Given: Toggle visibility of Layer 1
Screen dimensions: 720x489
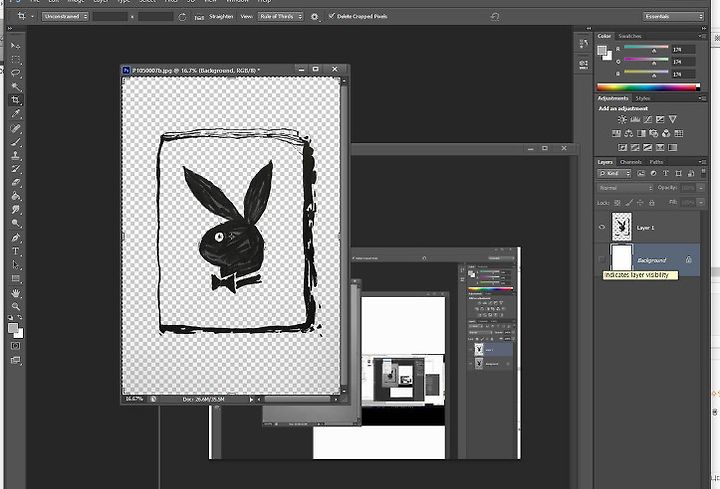Looking at the screenshot, I should (x=602, y=227).
